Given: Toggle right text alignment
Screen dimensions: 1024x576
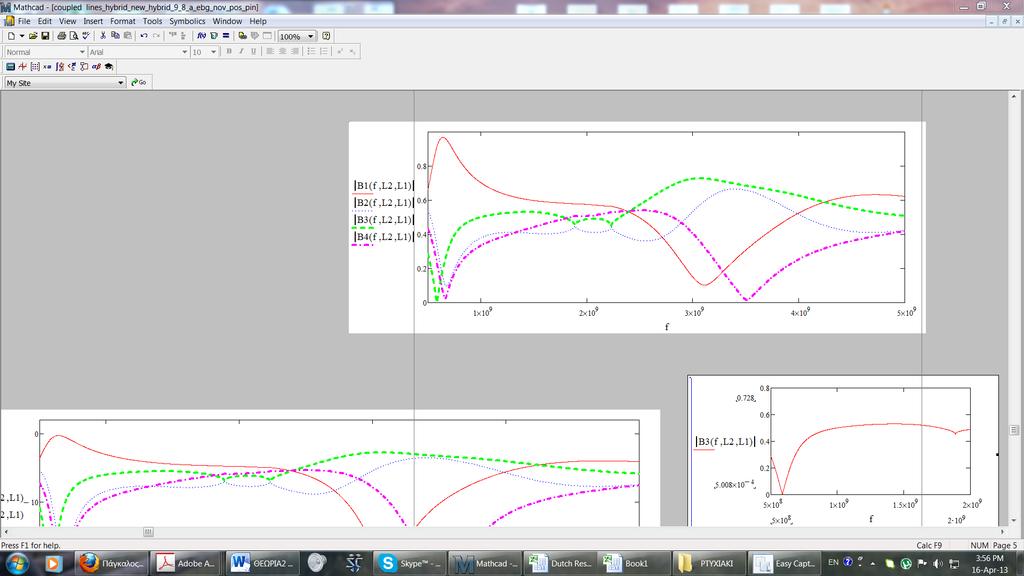Looking at the screenshot, I should (295, 52).
